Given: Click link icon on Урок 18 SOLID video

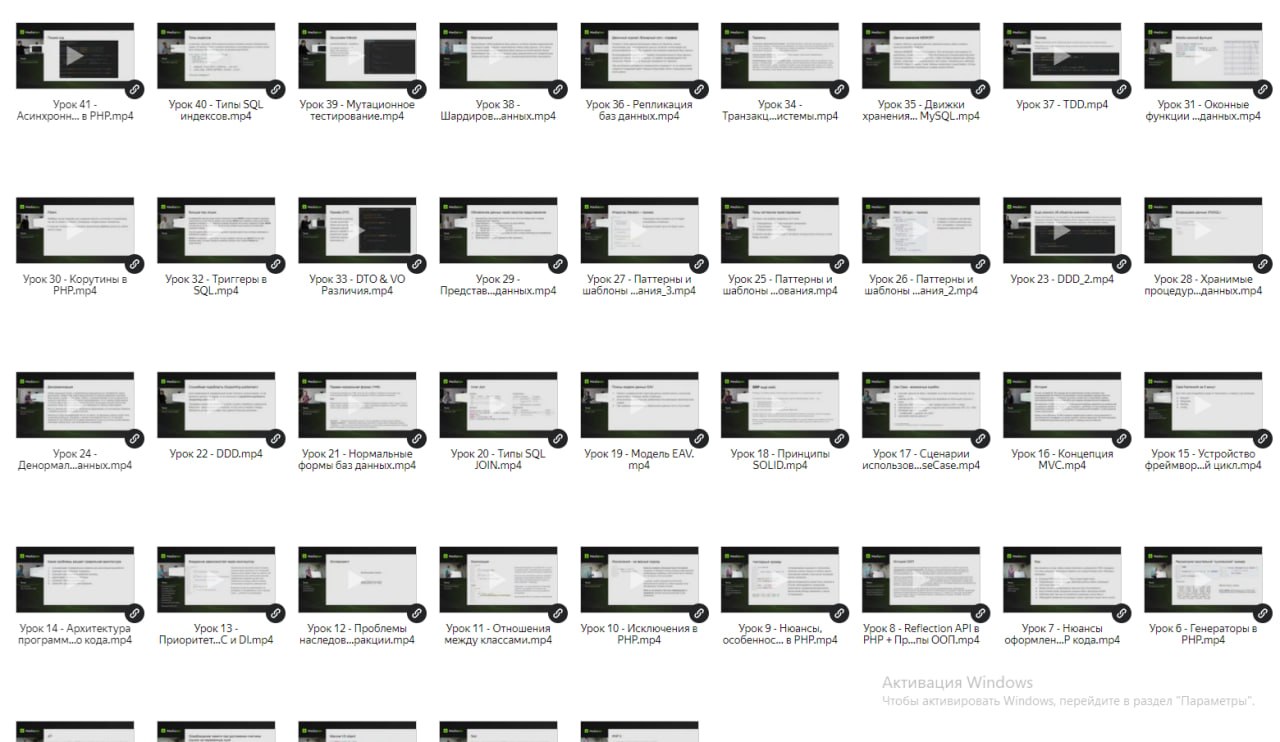Looking at the screenshot, I should [839, 438].
